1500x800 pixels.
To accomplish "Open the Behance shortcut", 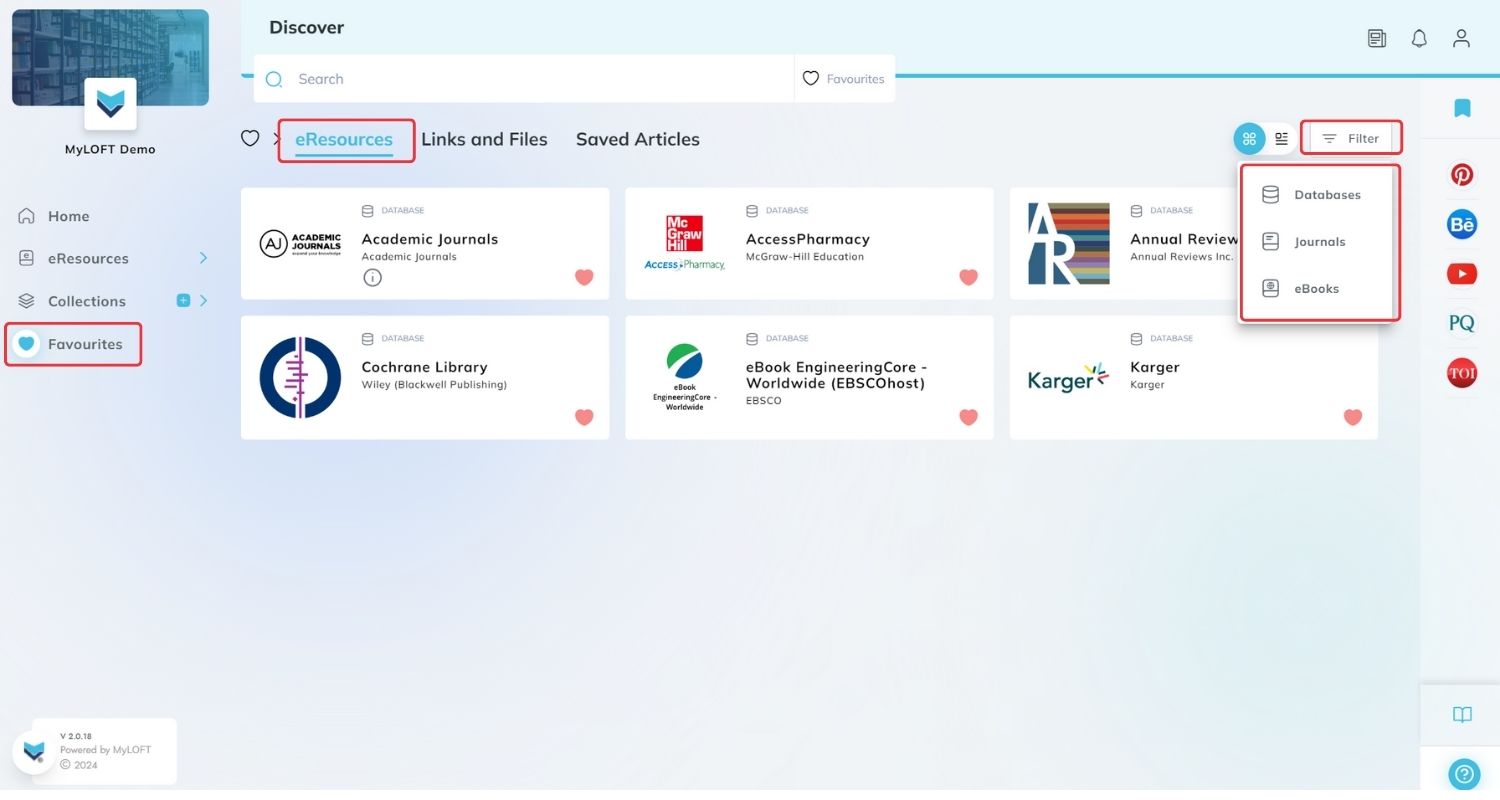I will (1462, 224).
